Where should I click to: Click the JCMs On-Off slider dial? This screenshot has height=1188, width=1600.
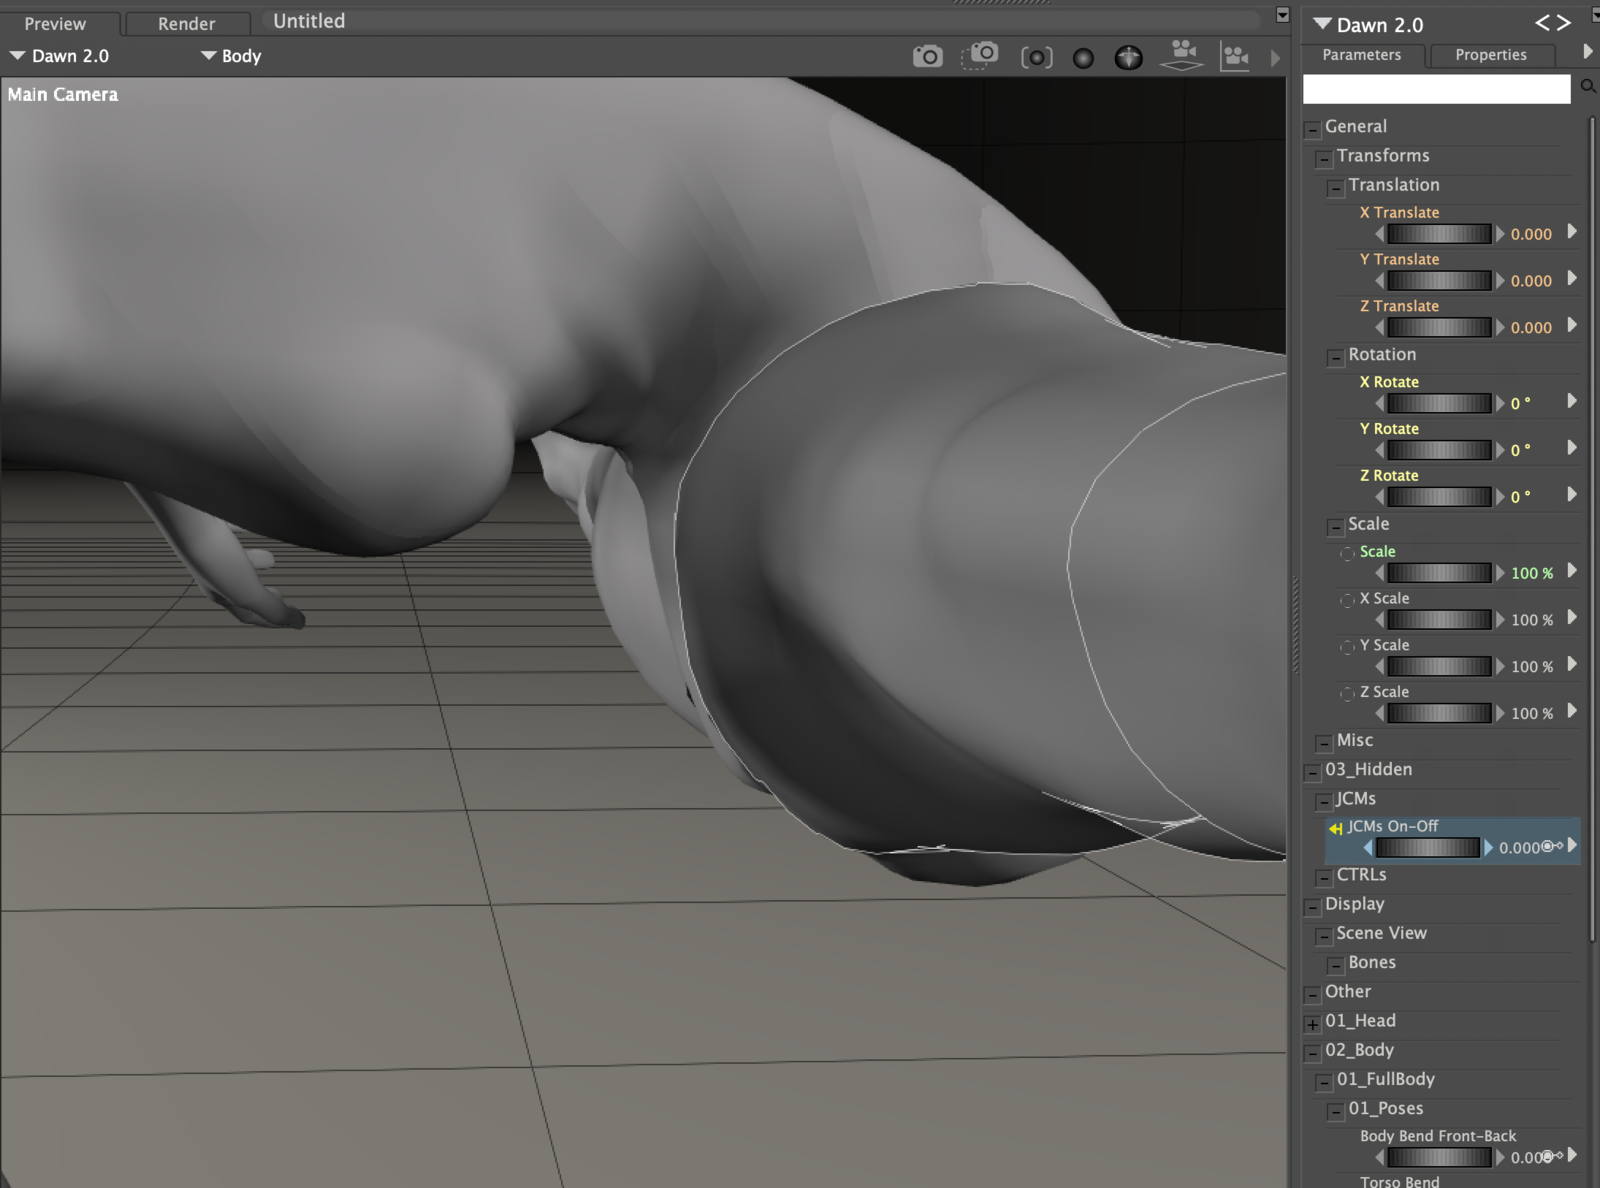click(1428, 848)
